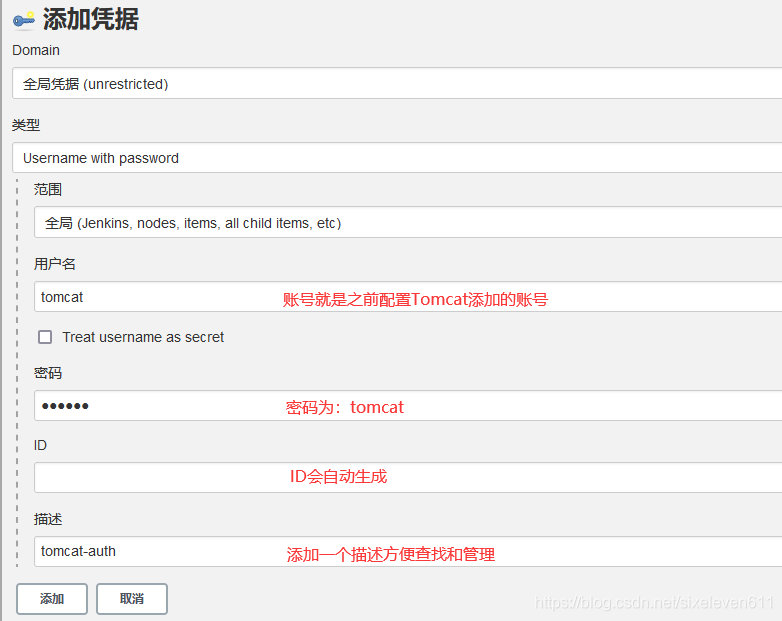Click the 添加 button

pyautogui.click(x=52, y=599)
